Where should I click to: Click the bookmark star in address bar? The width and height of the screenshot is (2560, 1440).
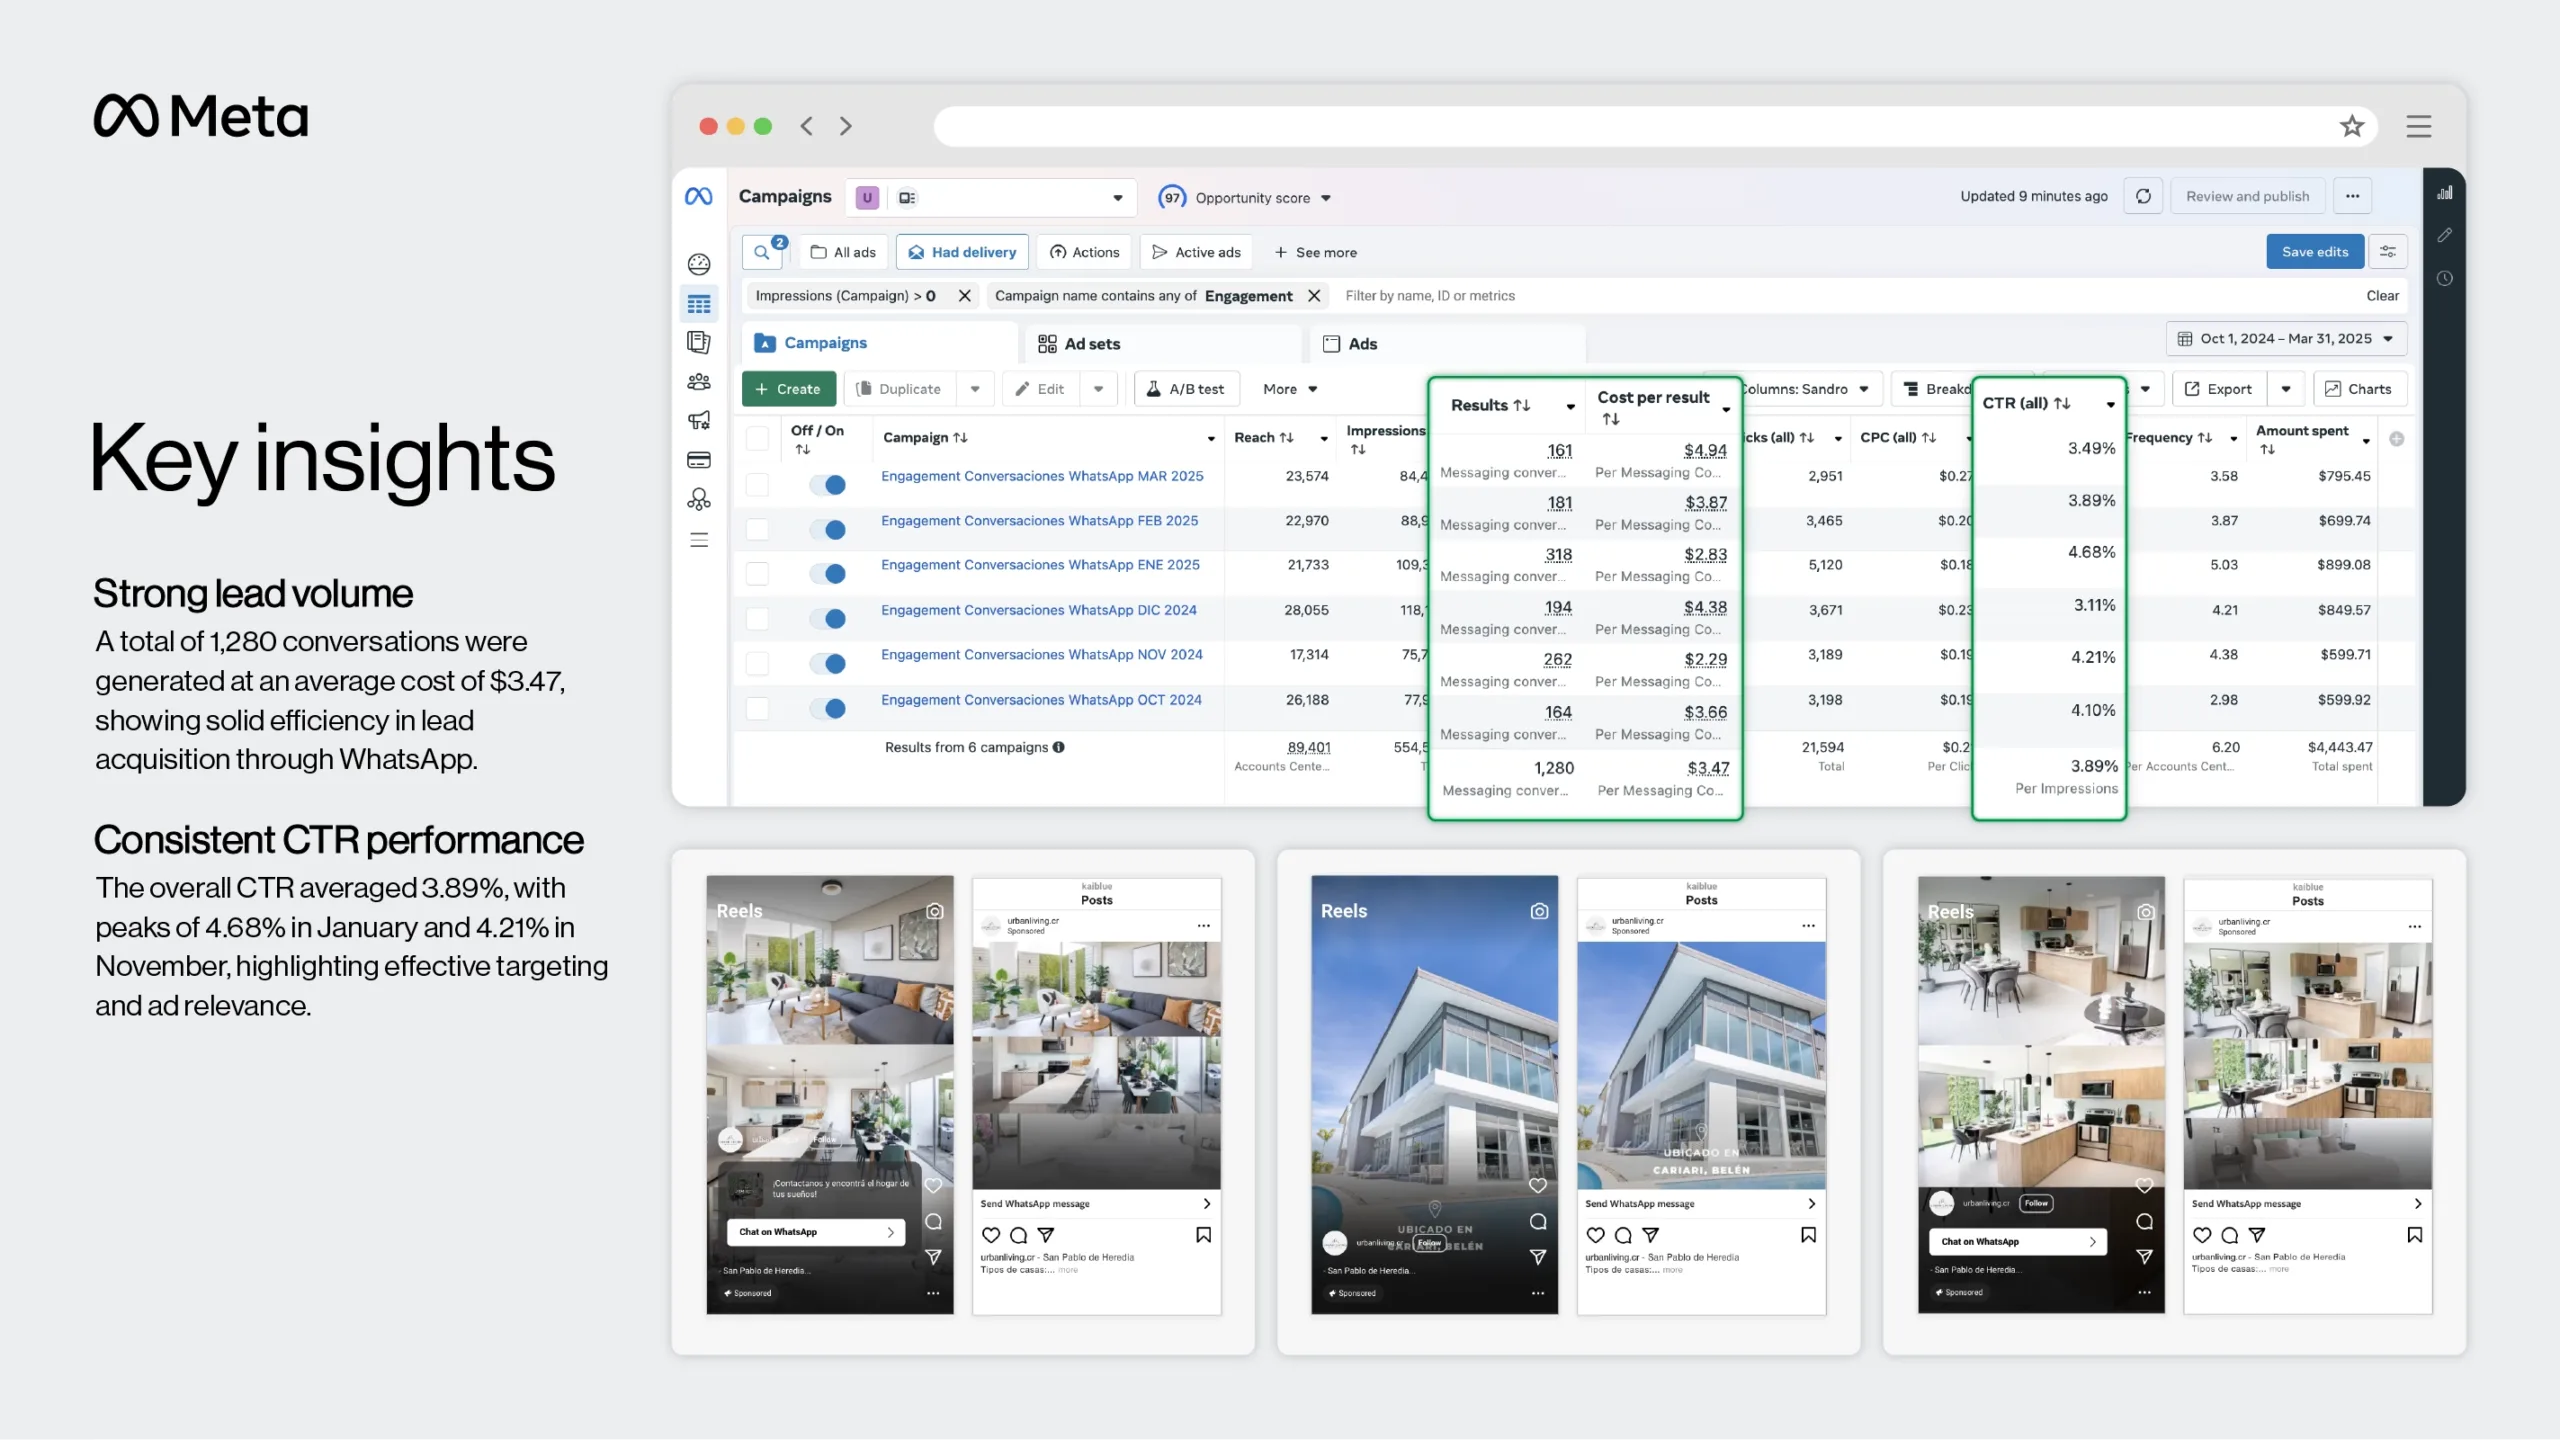(x=2351, y=126)
